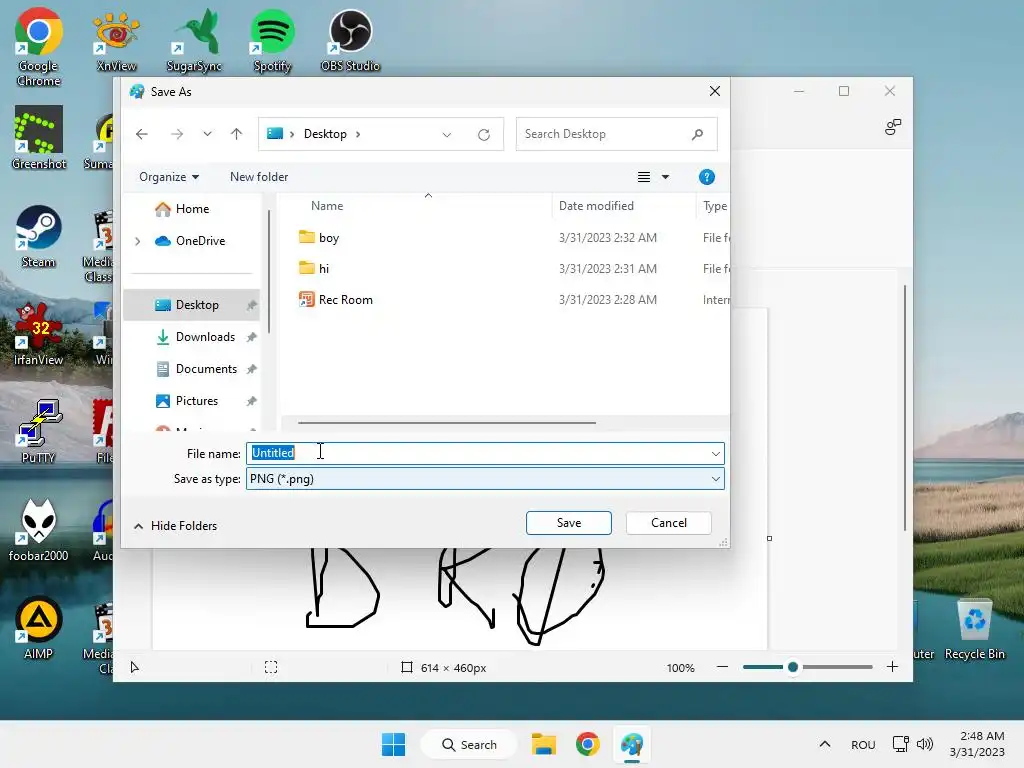Select Desktop in navigation pane
Screen dimensions: 1024x768
coord(192,305)
